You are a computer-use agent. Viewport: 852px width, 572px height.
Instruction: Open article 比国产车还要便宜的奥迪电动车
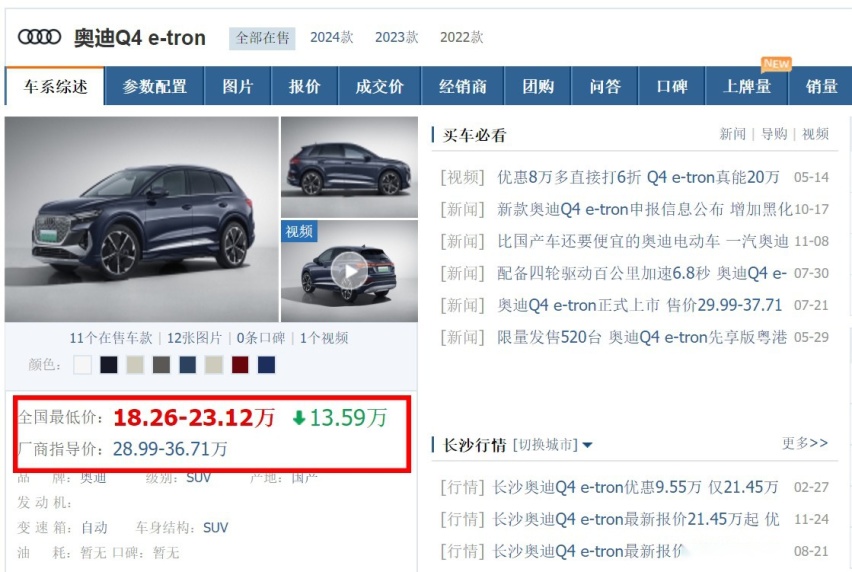[x=643, y=241]
